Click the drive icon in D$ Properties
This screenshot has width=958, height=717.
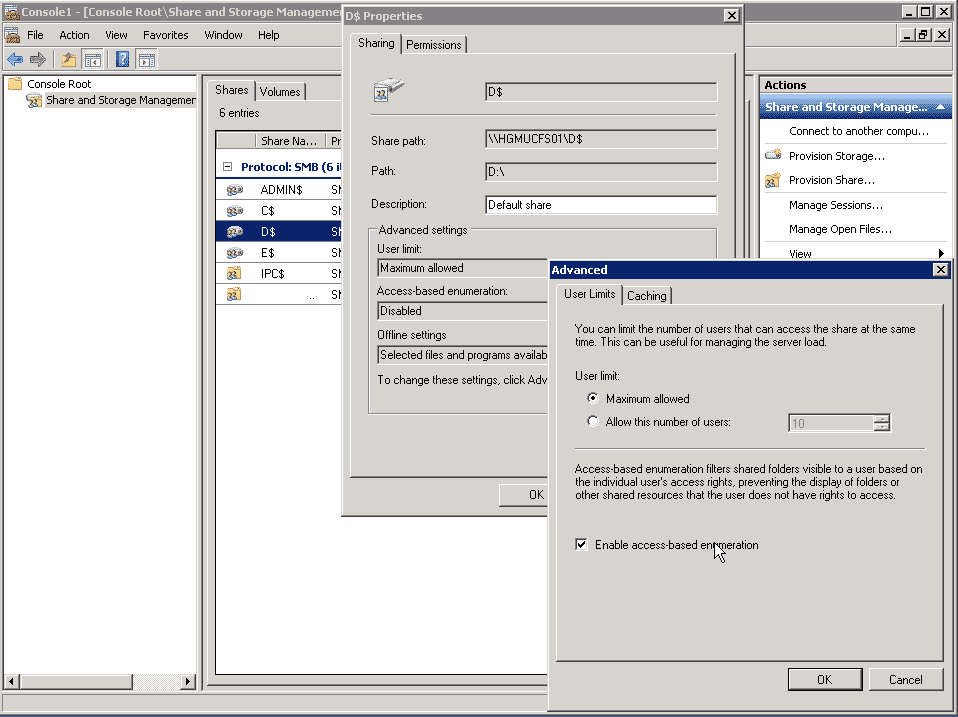coord(389,89)
